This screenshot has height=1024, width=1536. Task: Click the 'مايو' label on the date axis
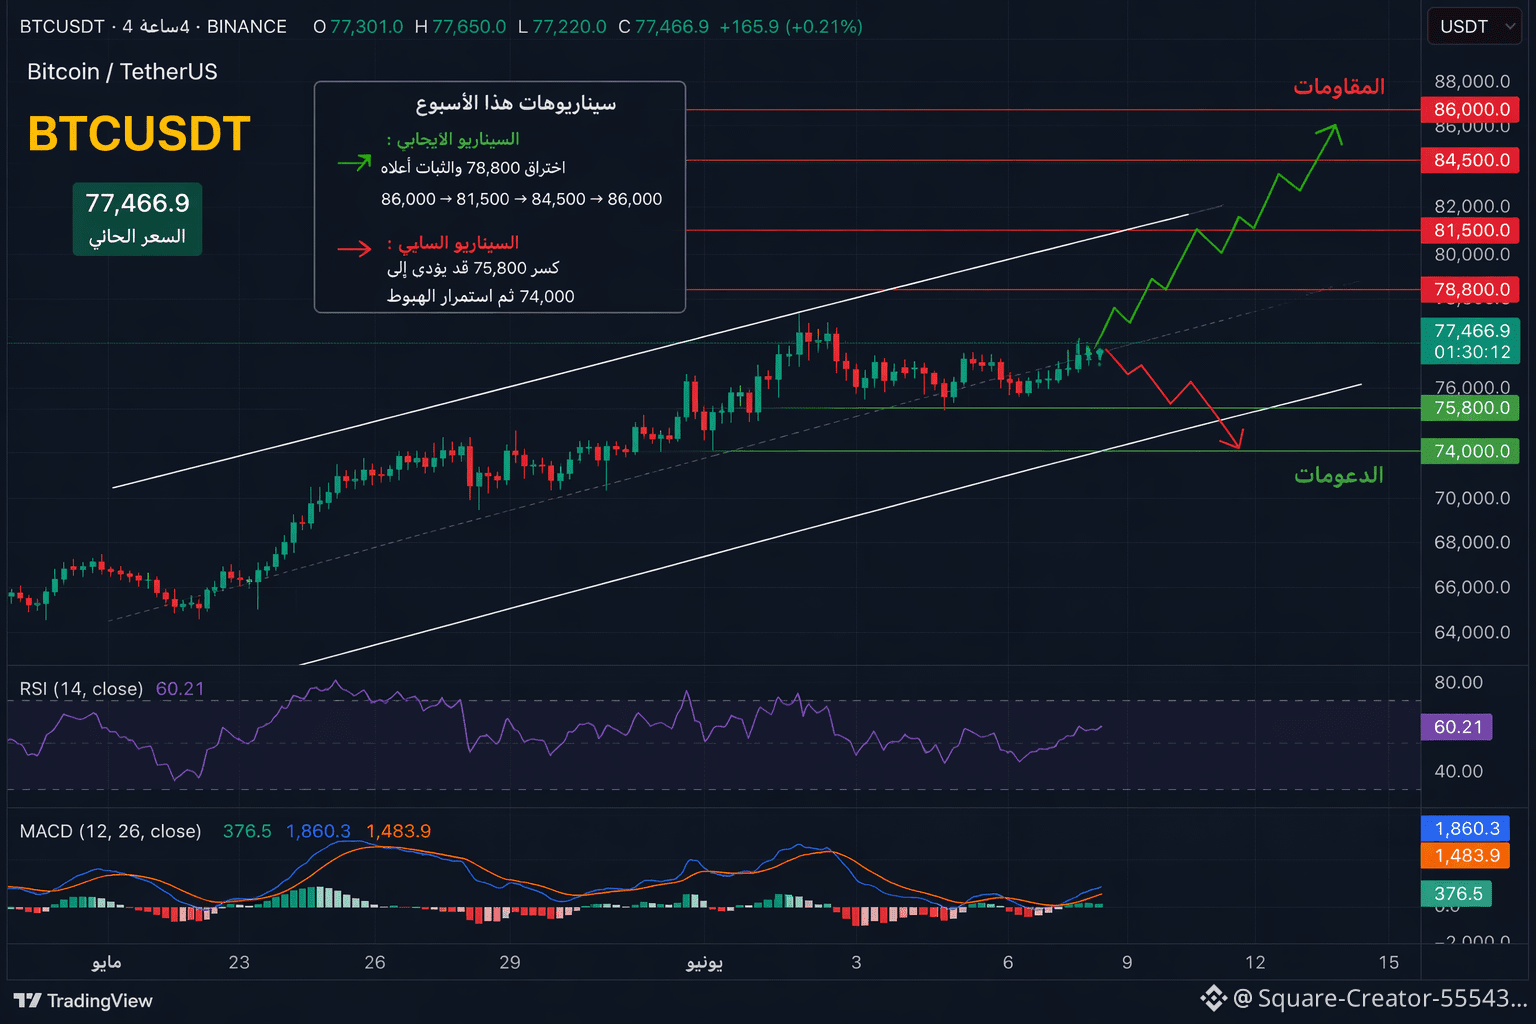106,962
